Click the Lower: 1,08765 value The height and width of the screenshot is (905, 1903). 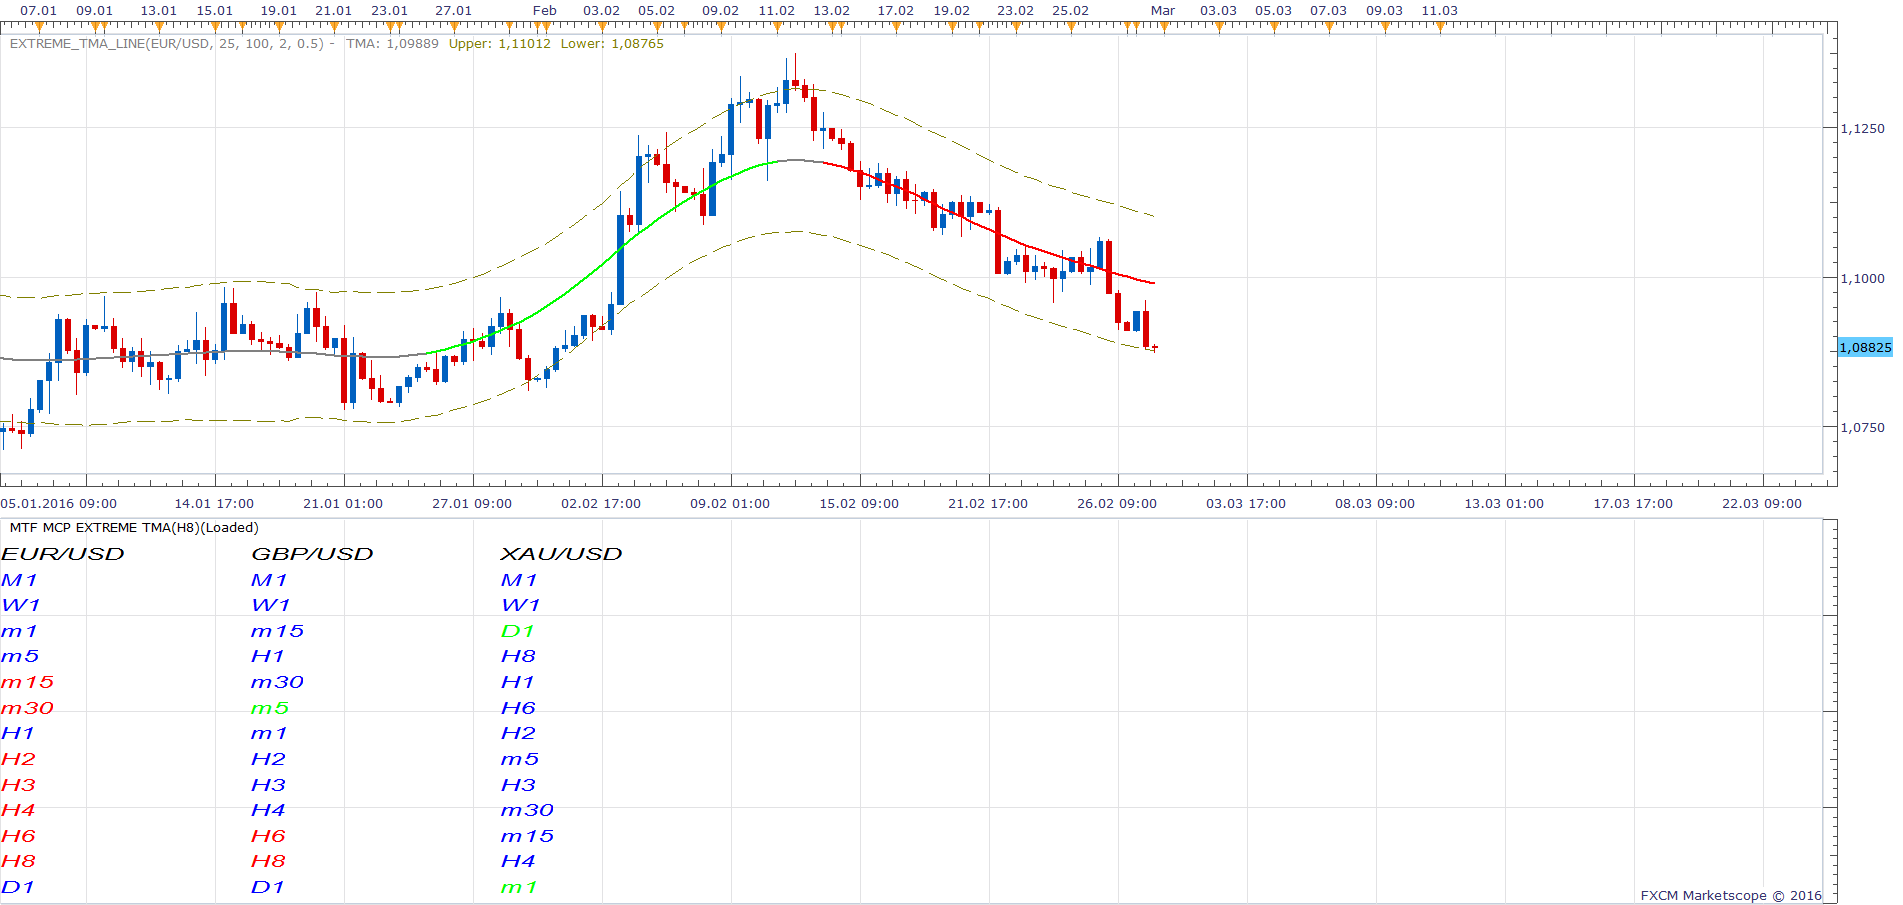(x=612, y=44)
